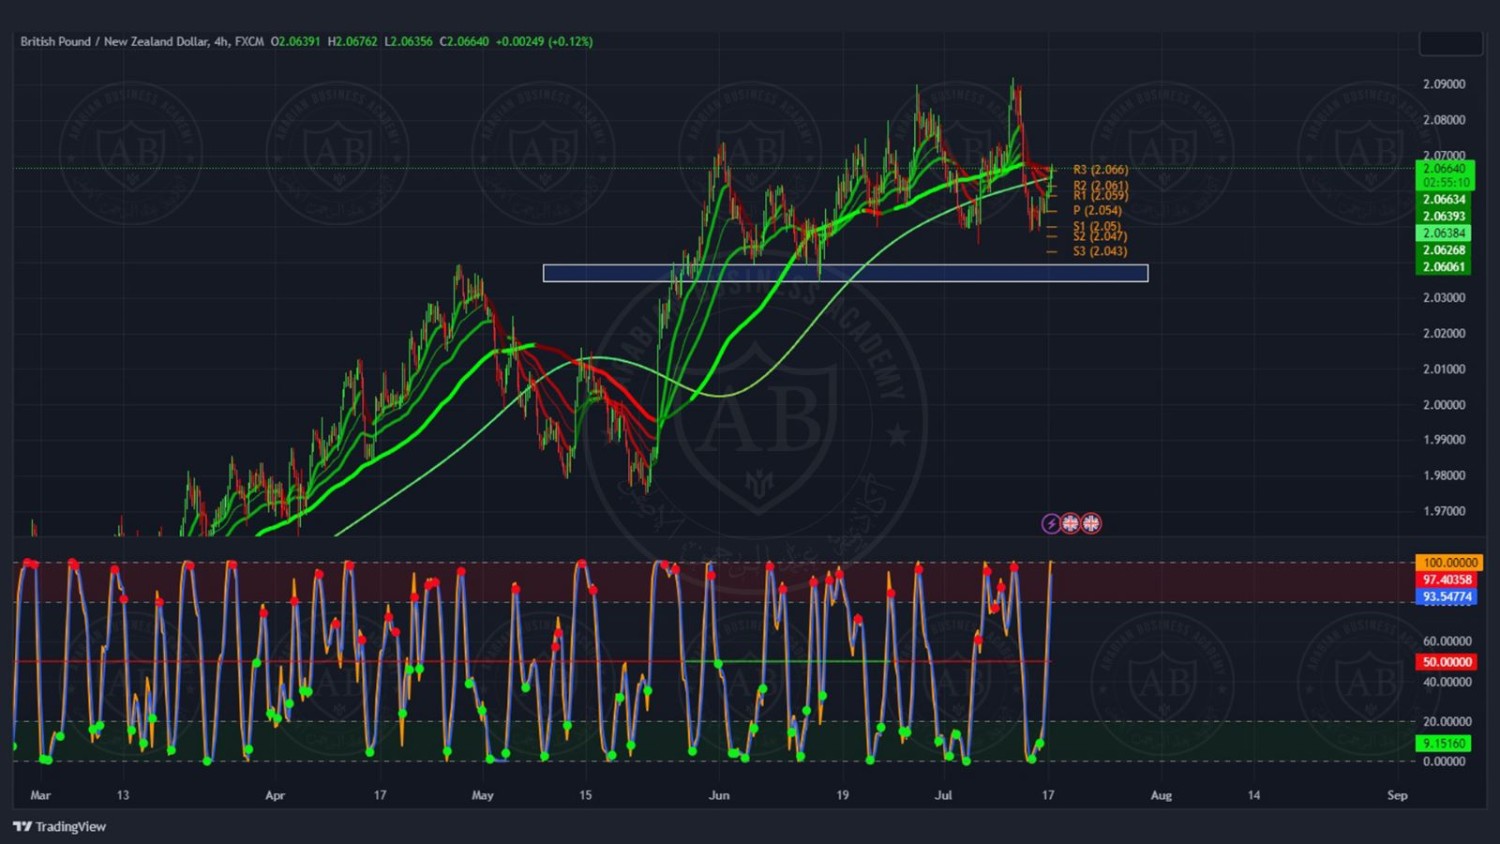Select the orange 100.00000 oscillator label
The width and height of the screenshot is (1500, 844).
1449,563
